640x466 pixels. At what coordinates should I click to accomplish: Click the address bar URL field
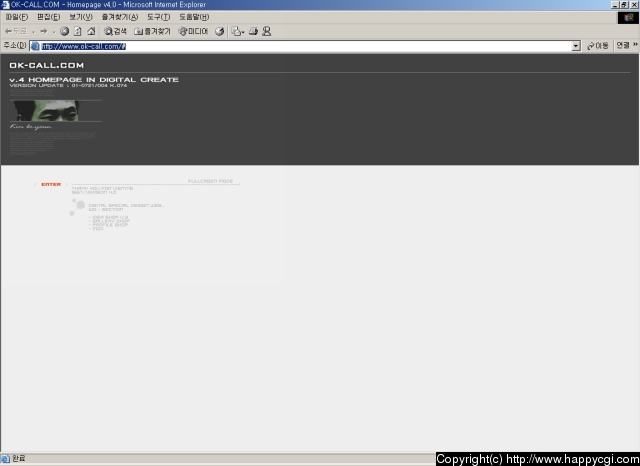(x=306, y=46)
